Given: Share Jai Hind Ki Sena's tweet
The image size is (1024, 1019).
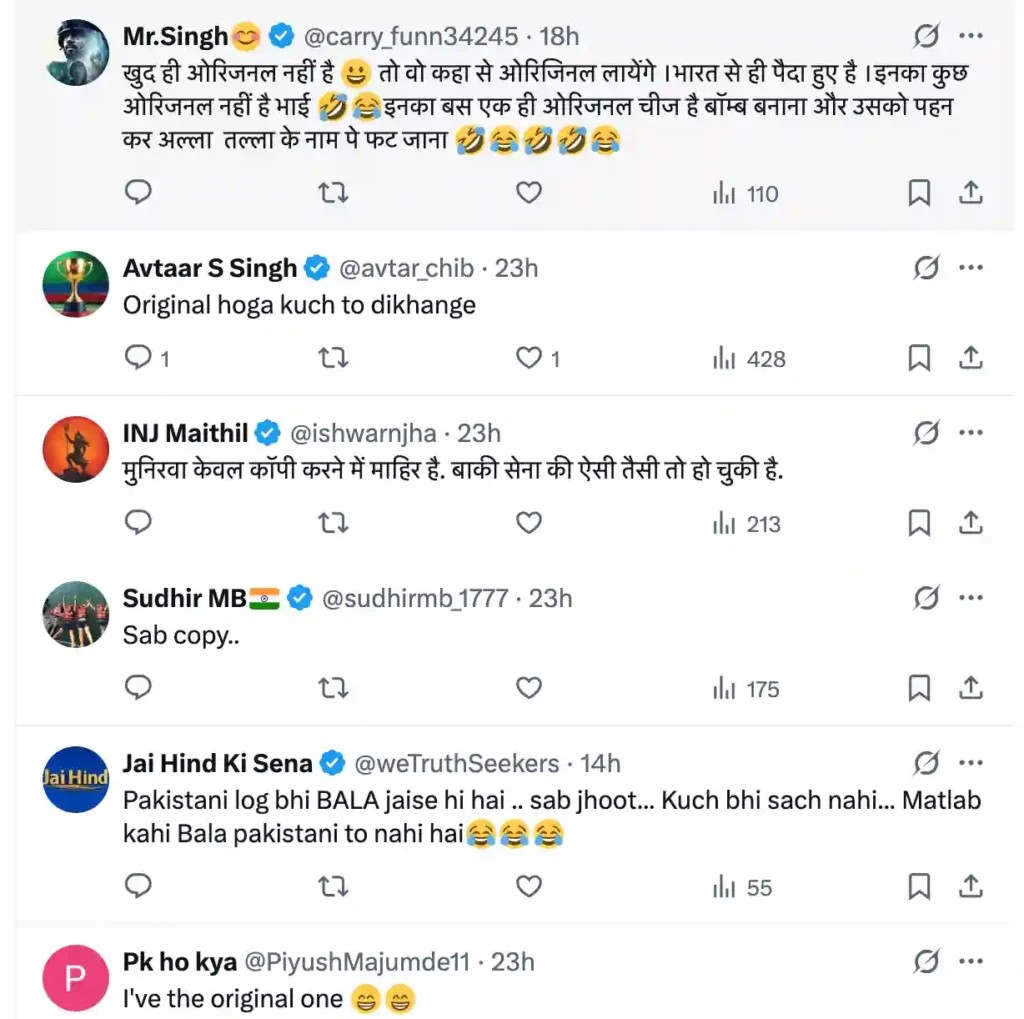Looking at the screenshot, I should [970, 887].
